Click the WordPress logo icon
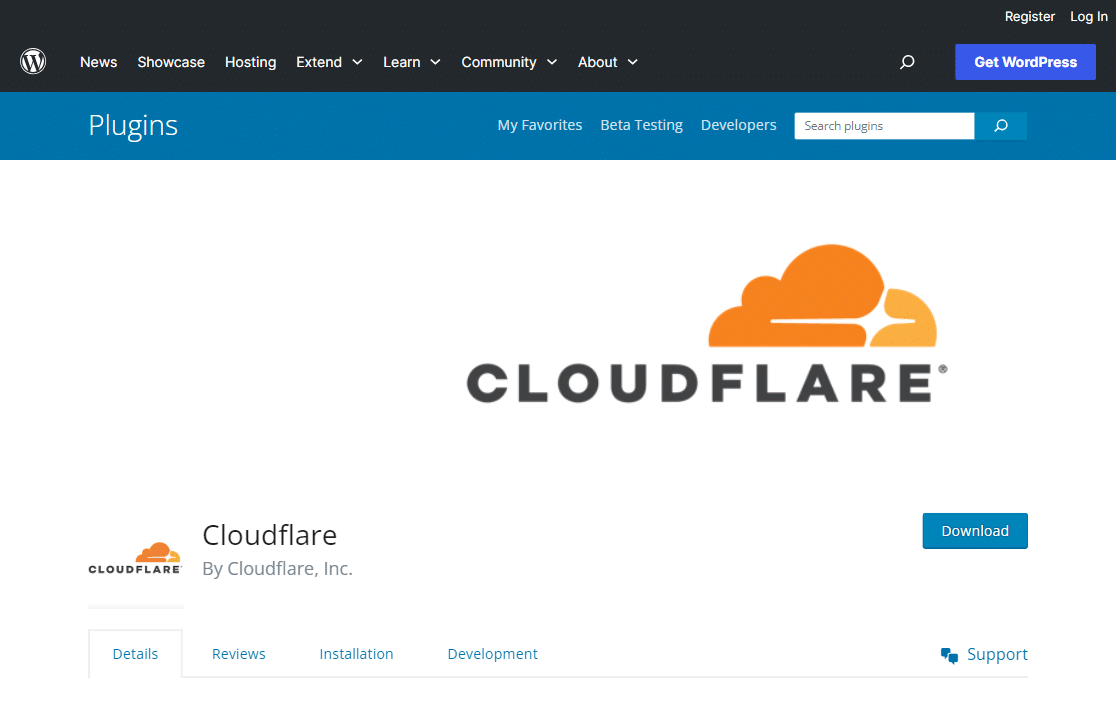This screenshot has height=710, width=1116. (x=33, y=62)
